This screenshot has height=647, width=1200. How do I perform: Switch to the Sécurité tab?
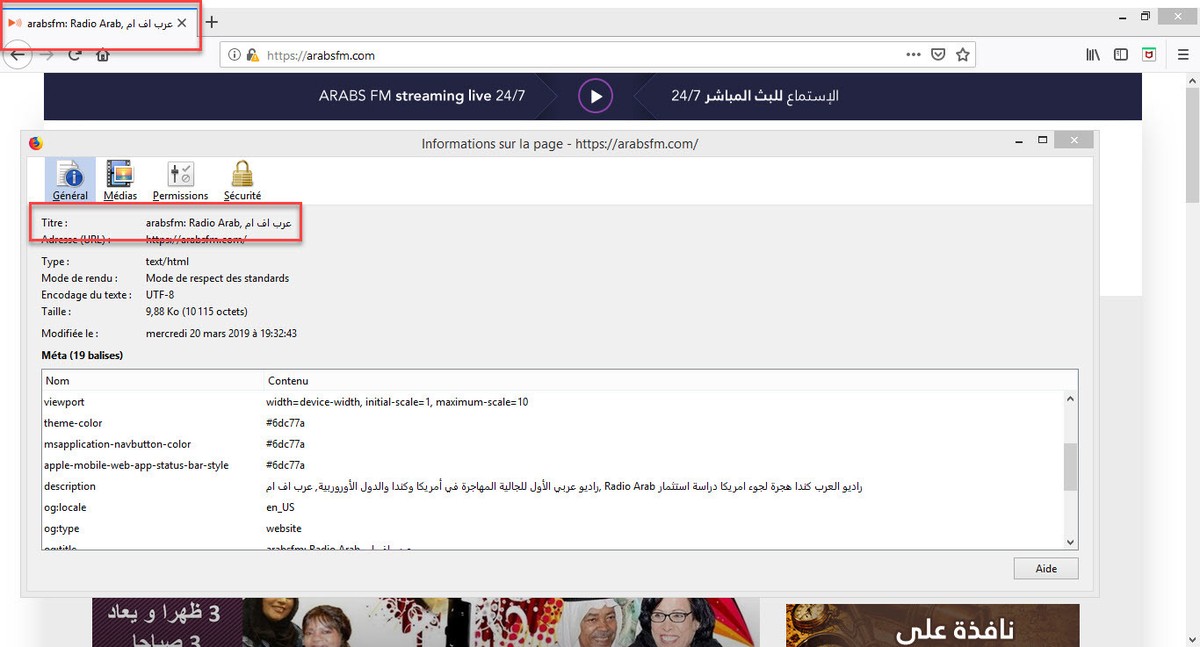(242, 180)
